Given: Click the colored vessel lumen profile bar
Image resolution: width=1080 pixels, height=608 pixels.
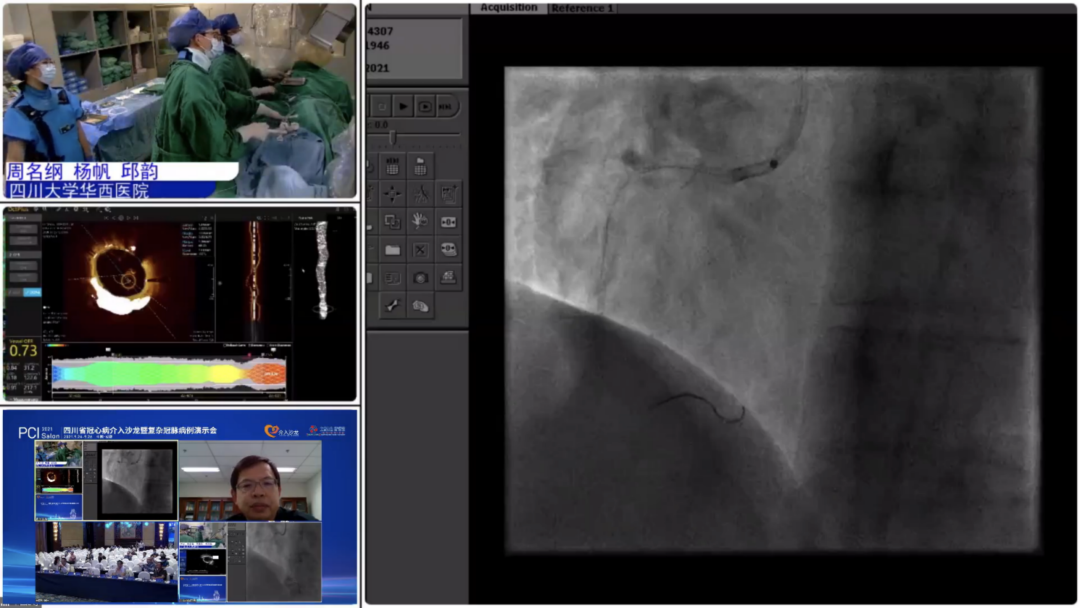Looking at the screenshot, I should pos(168,374).
